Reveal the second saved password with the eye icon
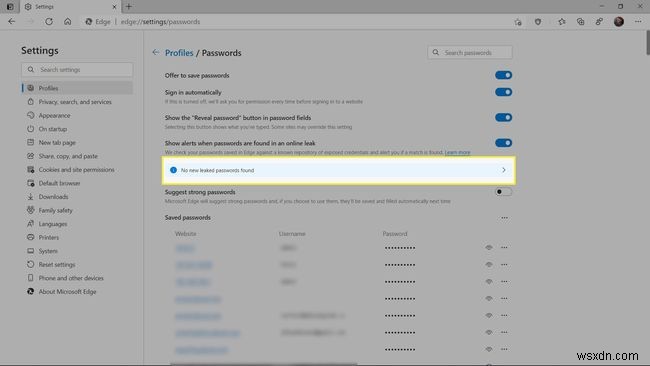 489,264
